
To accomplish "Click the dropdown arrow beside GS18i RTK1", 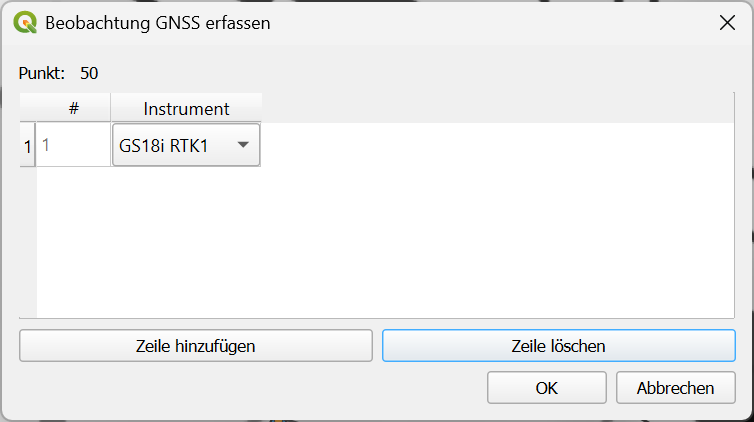I will click(243, 145).
